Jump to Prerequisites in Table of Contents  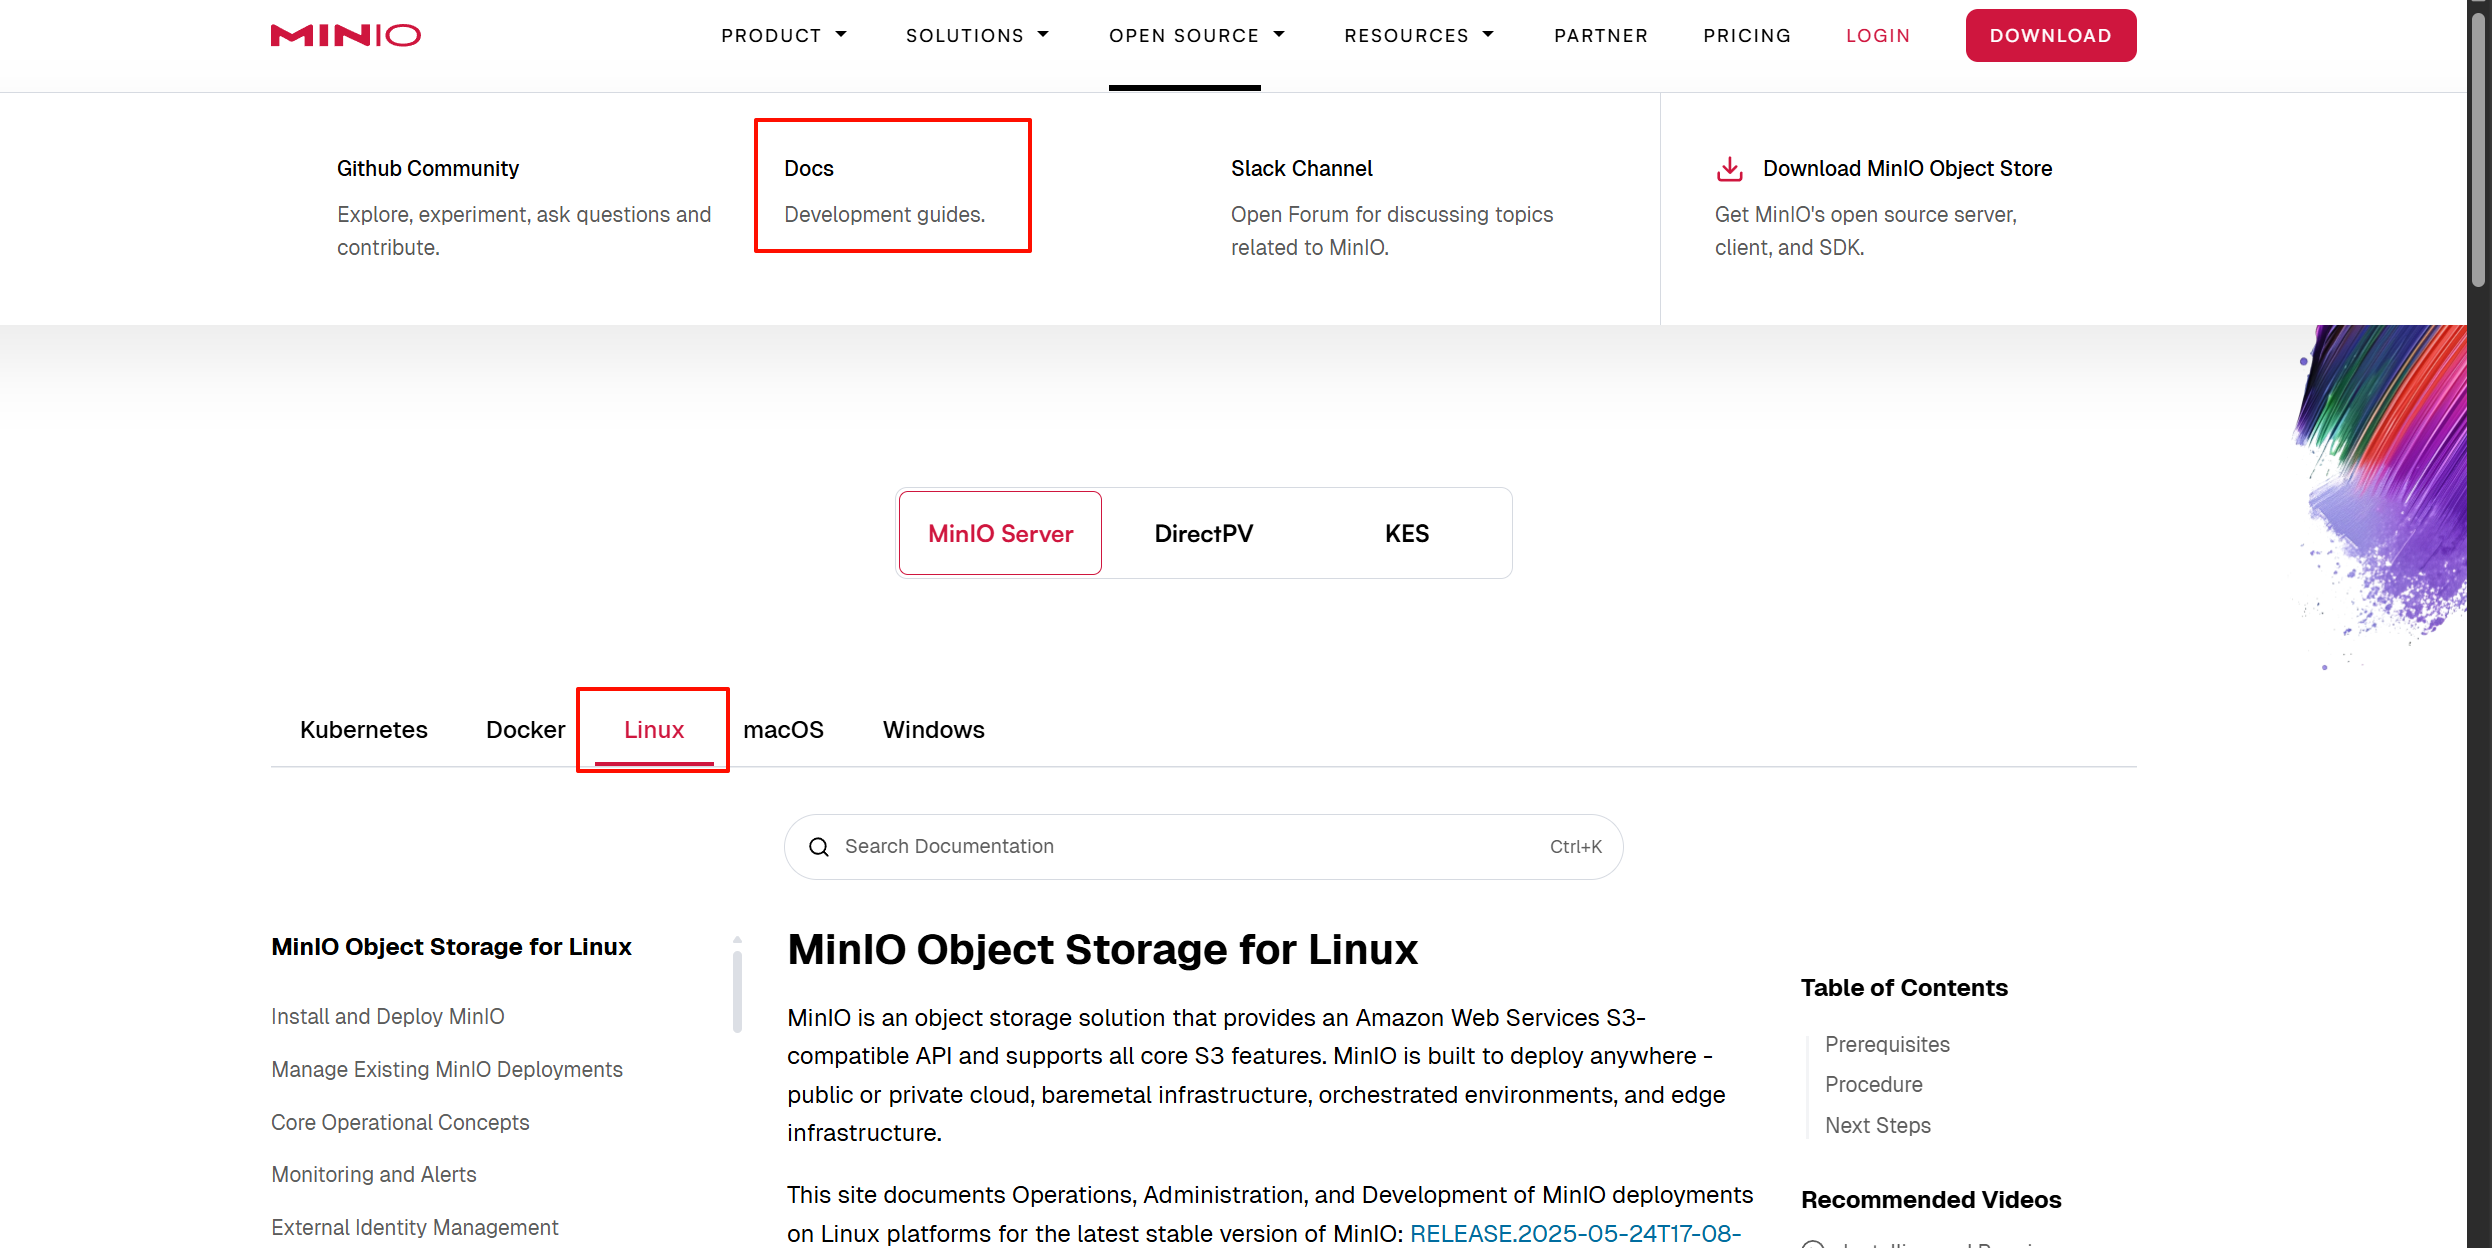pyautogui.click(x=1887, y=1045)
